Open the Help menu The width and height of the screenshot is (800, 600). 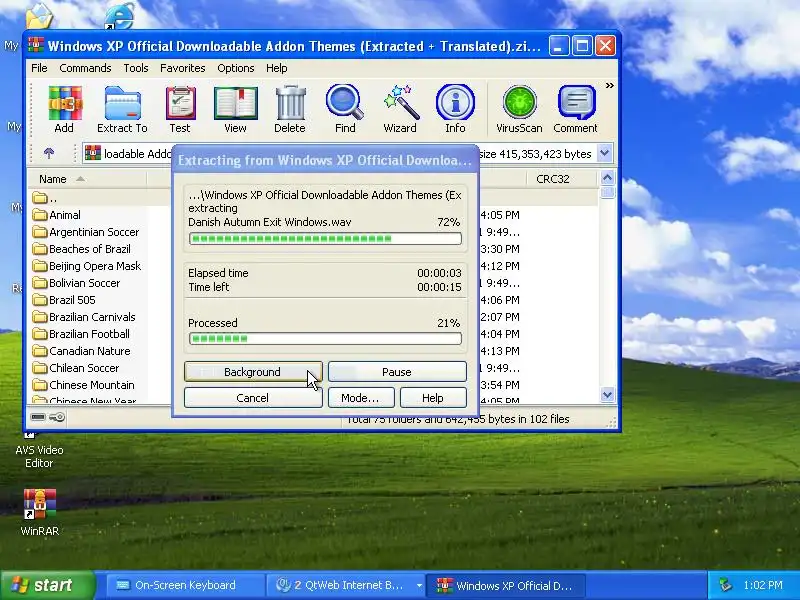coord(277,68)
